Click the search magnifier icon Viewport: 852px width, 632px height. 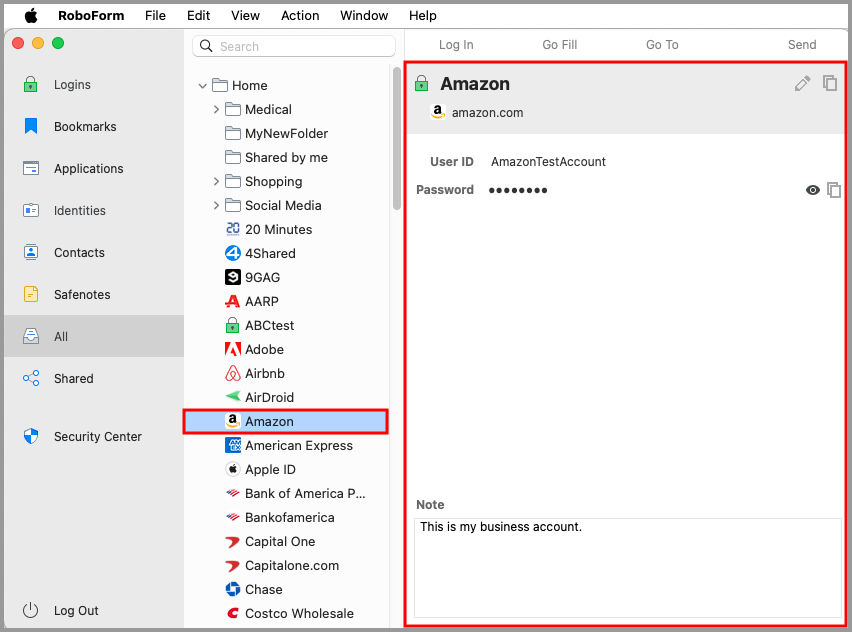[x=206, y=46]
